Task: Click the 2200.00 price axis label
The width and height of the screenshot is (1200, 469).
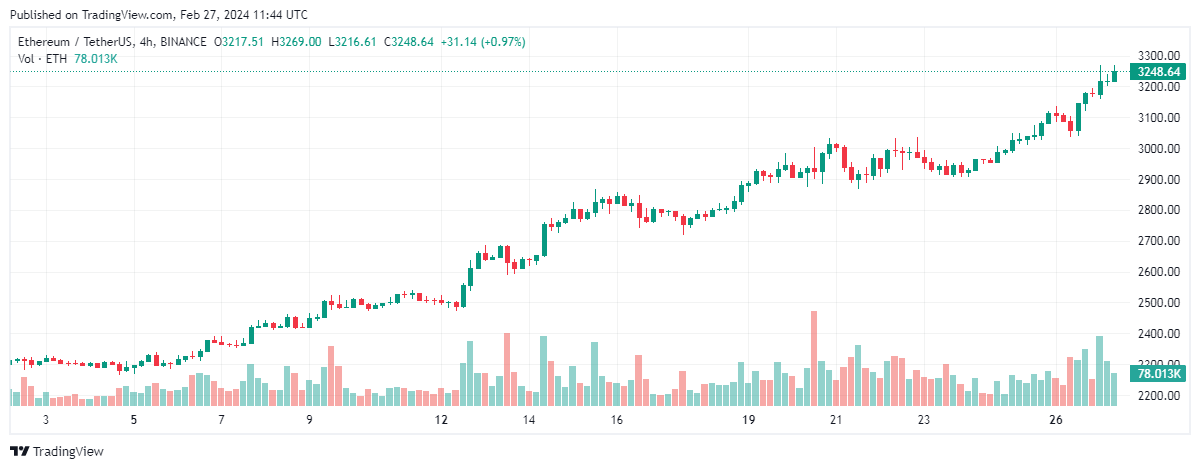Action: 1158,396
